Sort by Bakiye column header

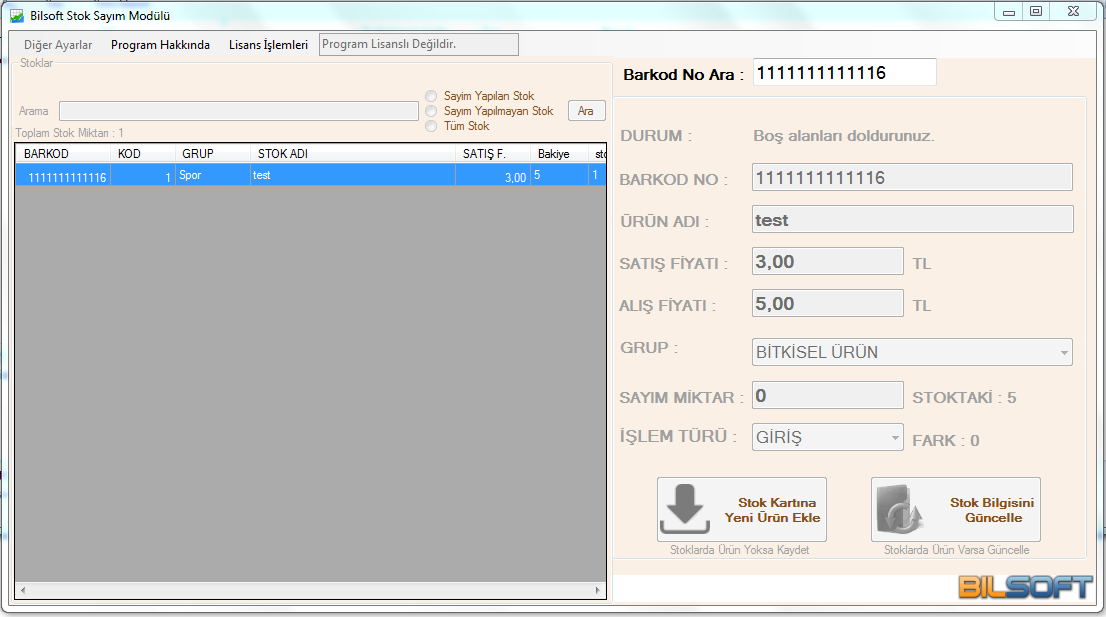[559, 154]
